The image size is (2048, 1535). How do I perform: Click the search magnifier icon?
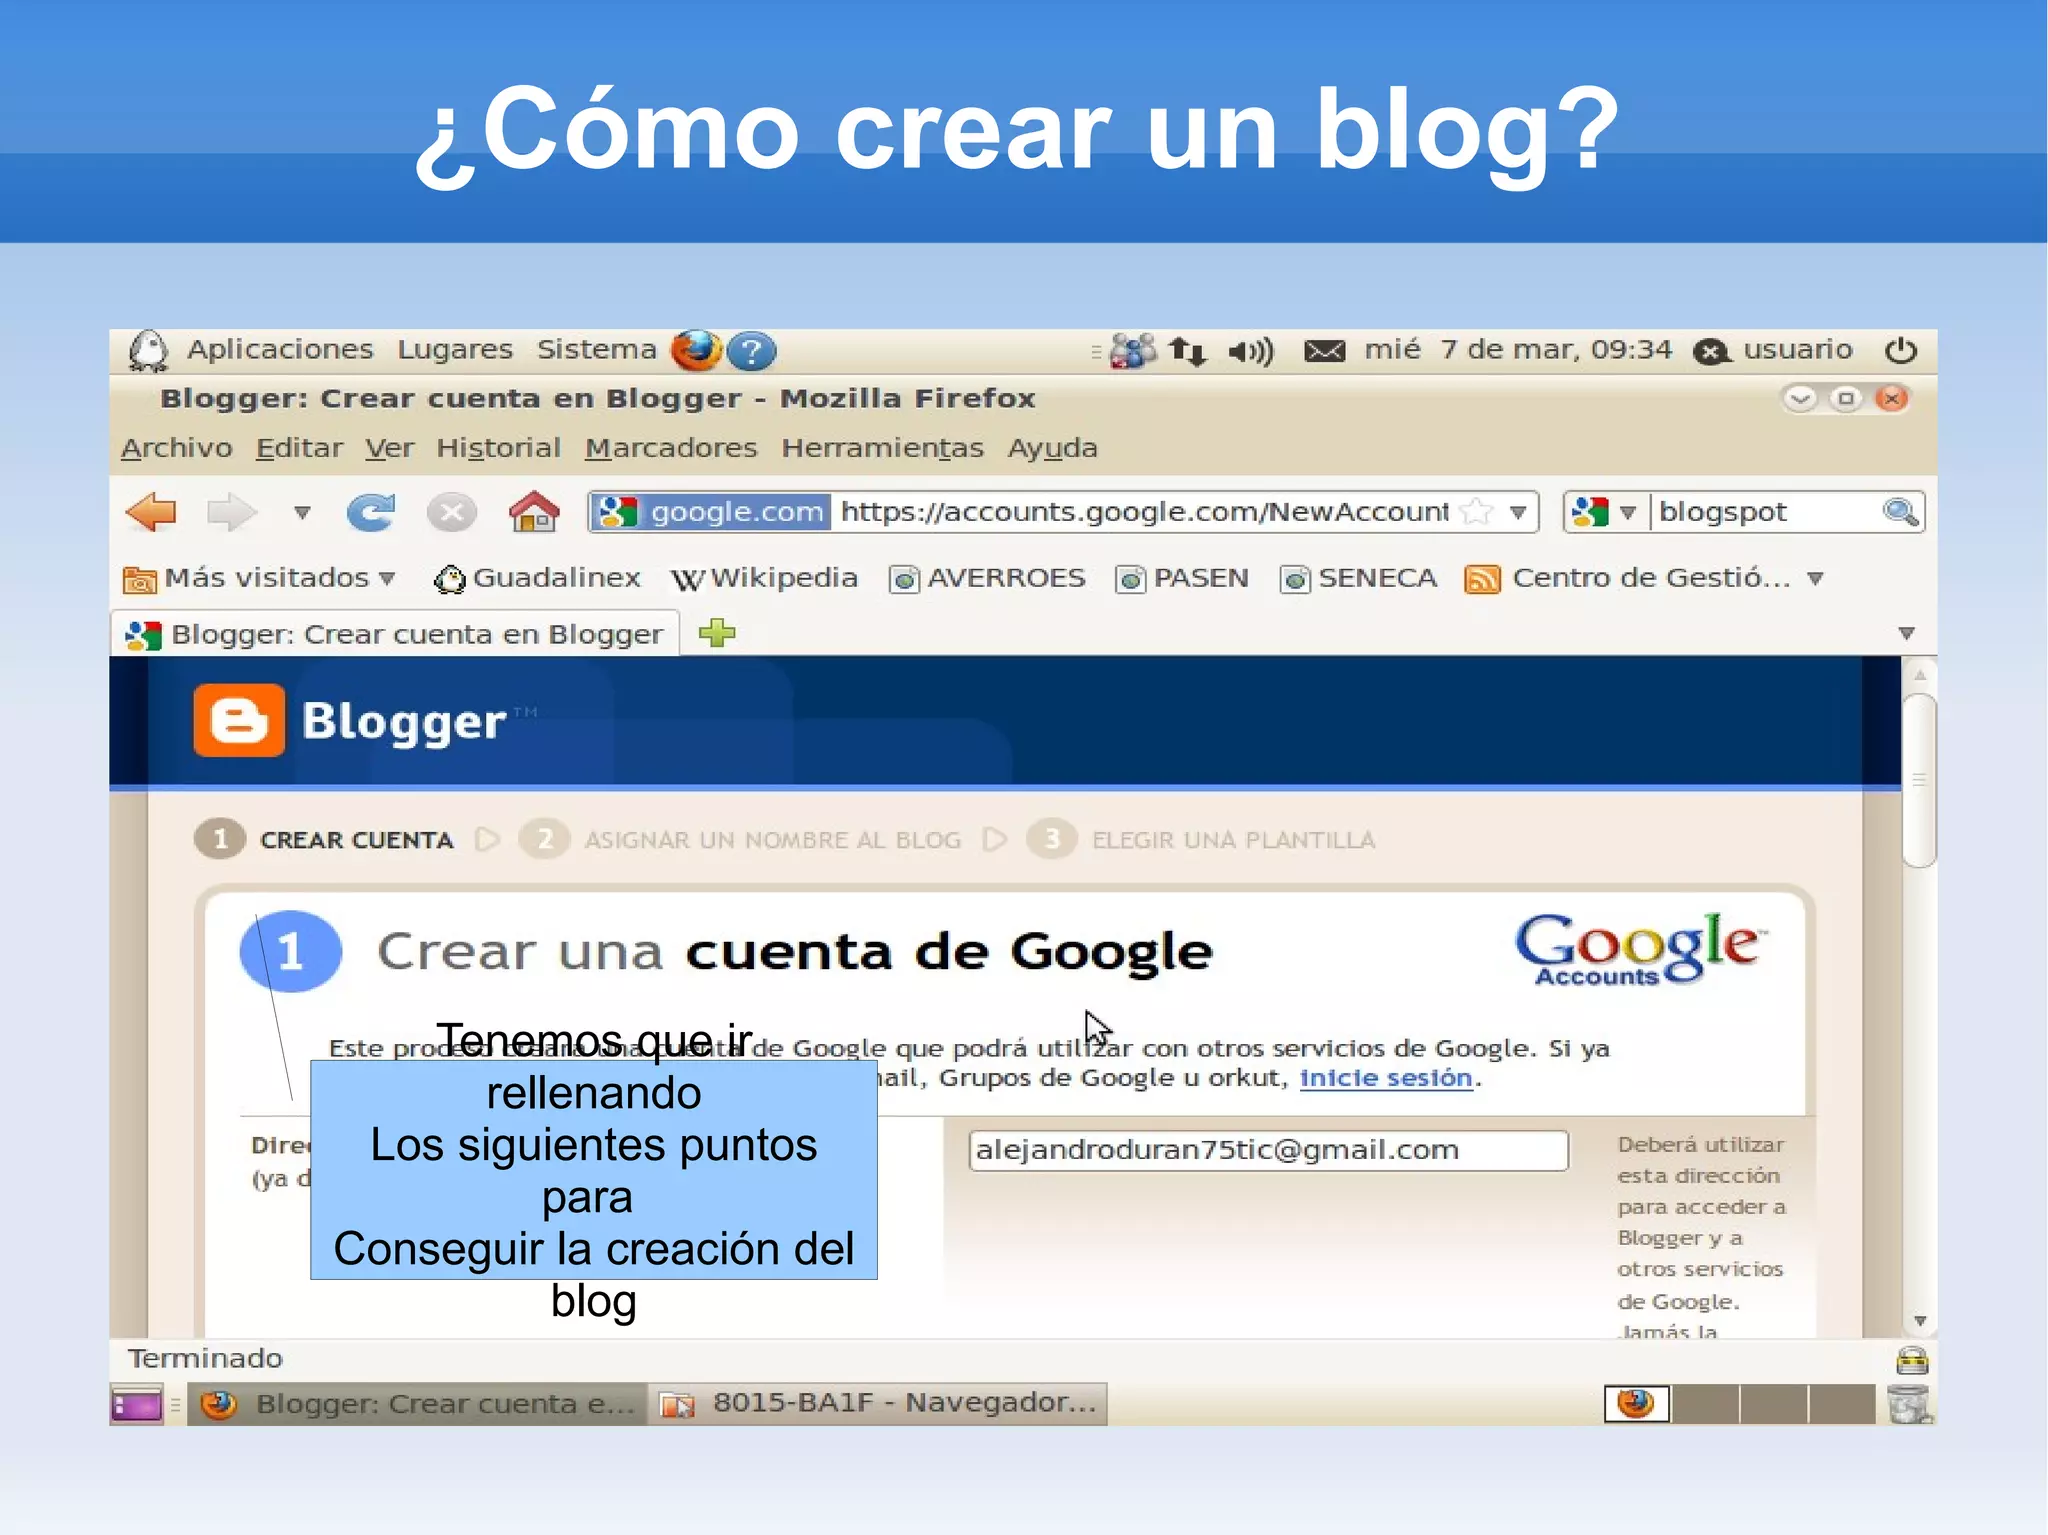coord(1900,512)
